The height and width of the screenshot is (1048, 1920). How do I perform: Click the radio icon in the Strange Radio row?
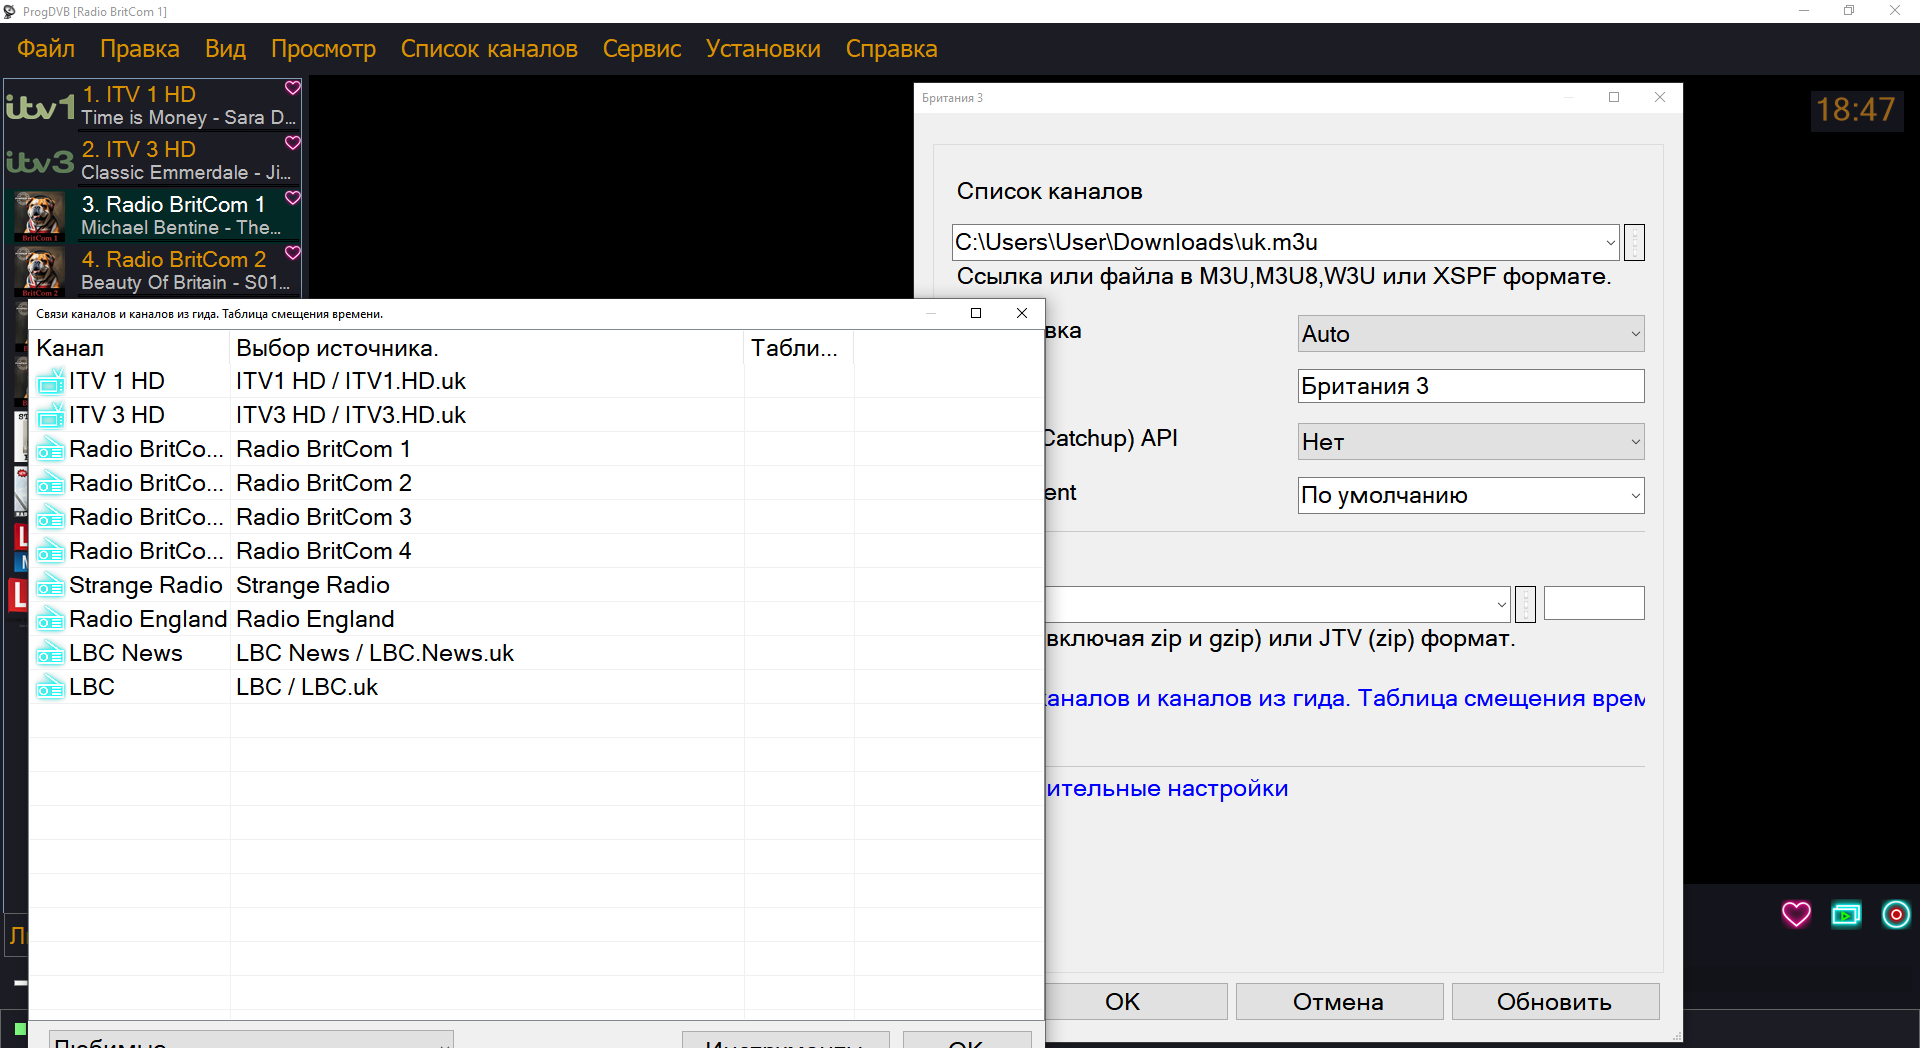(50, 586)
